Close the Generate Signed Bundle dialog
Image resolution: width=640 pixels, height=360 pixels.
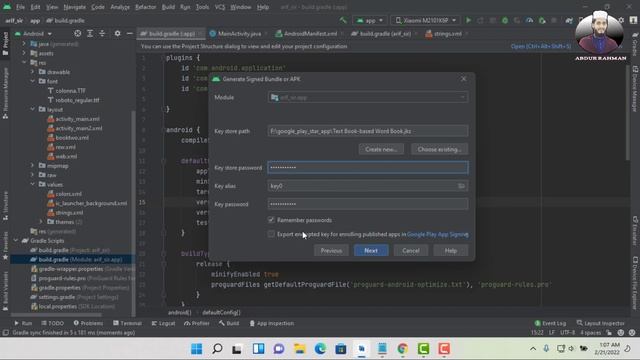tap(463, 79)
